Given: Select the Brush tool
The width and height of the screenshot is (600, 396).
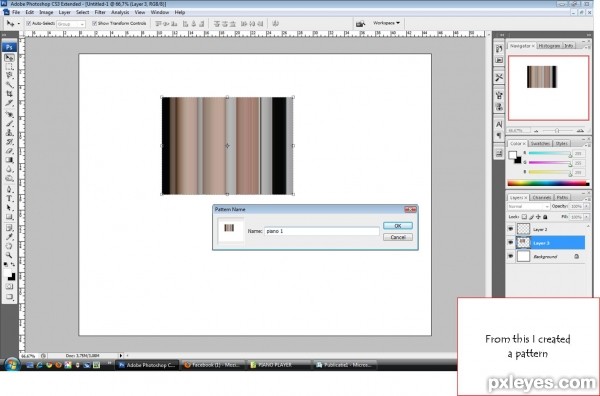Looking at the screenshot, I should tap(9, 123).
